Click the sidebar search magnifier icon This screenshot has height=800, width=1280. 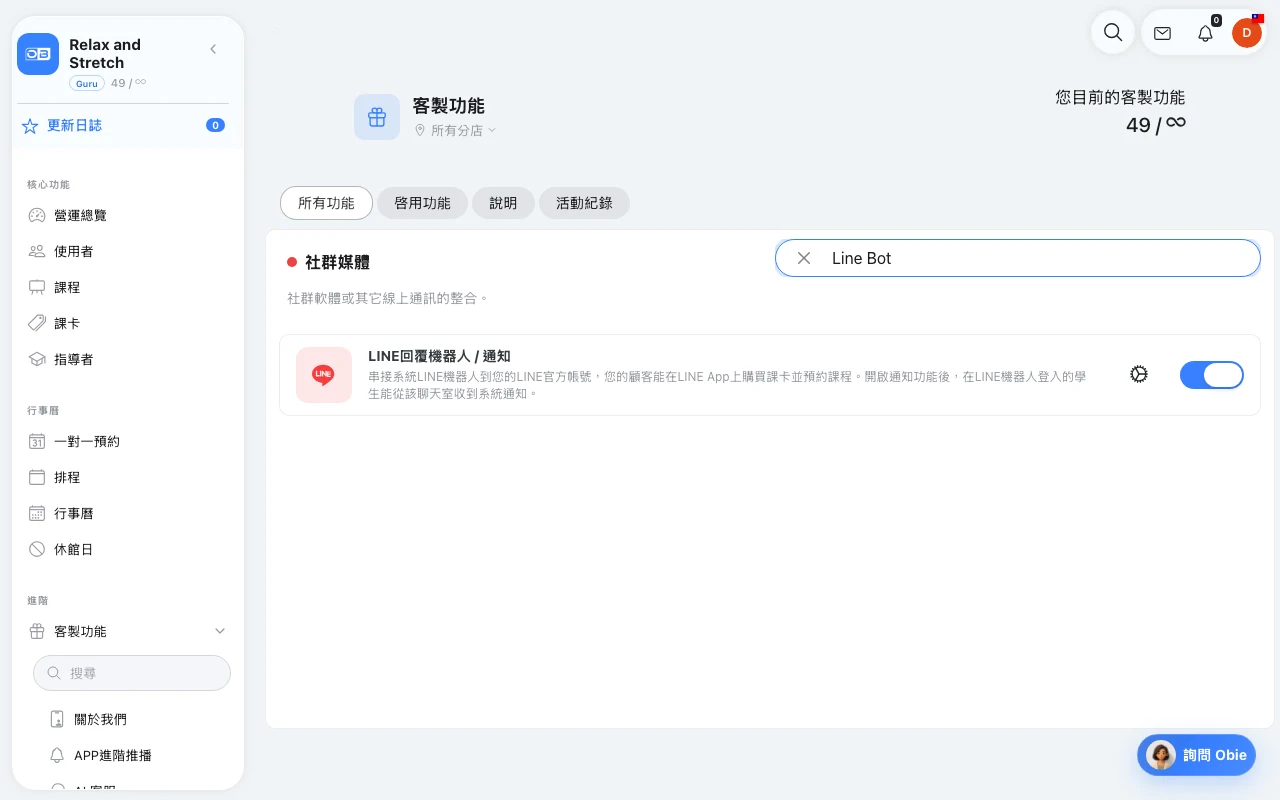54,674
